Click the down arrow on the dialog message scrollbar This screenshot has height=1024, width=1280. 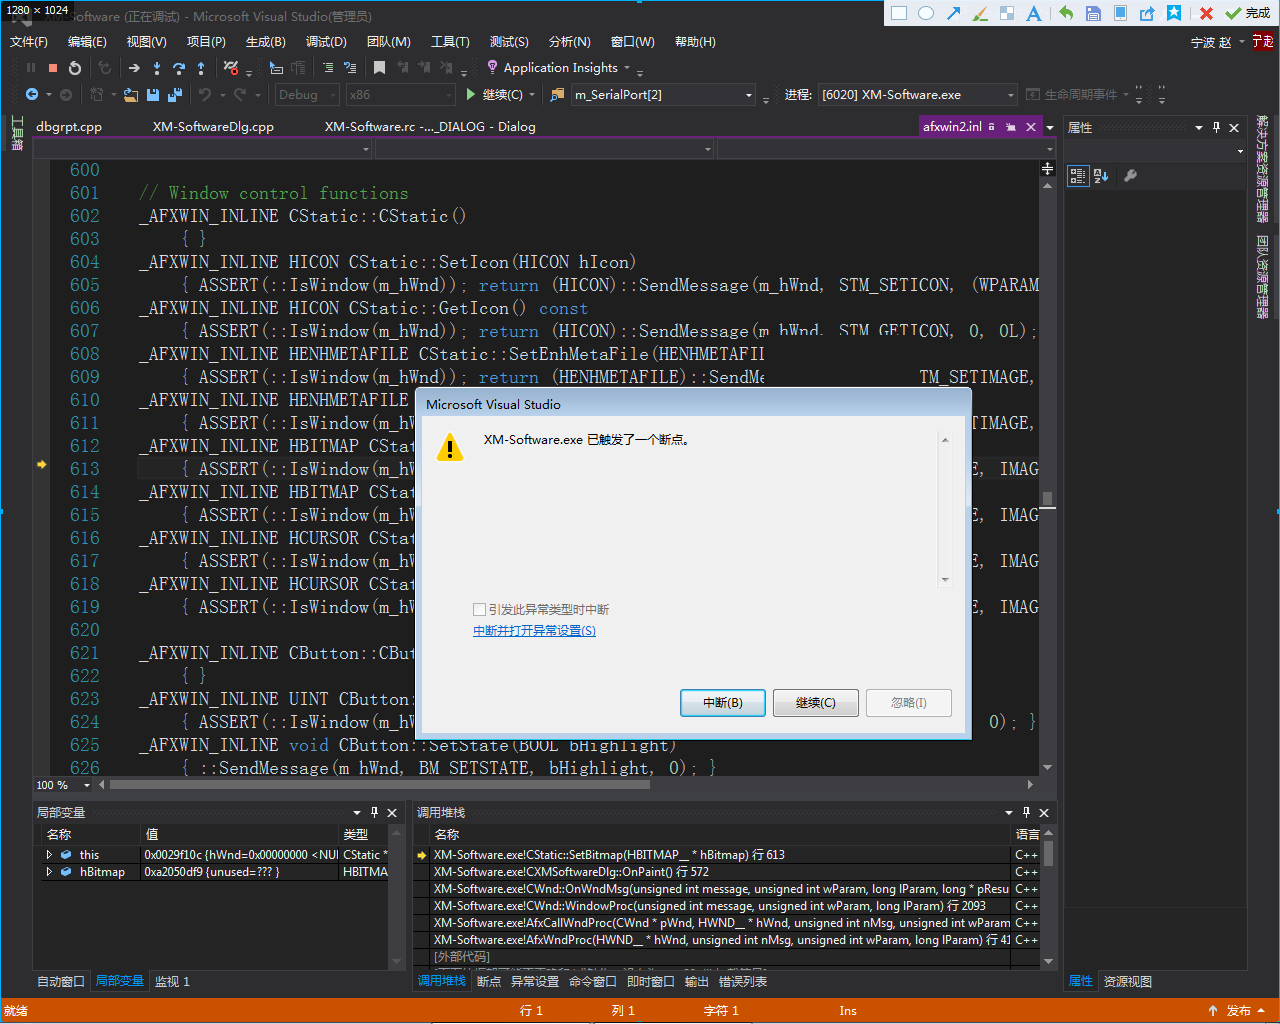[x=945, y=580]
